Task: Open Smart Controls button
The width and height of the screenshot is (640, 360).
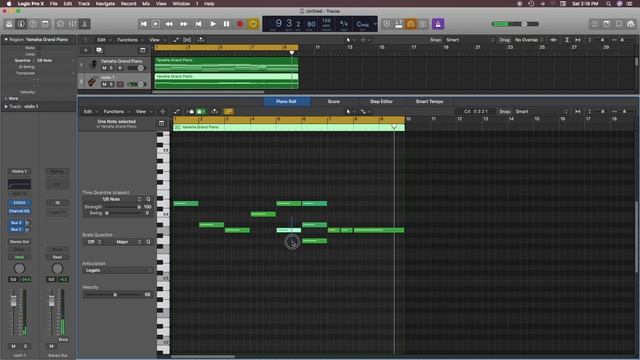Action: (60, 24)
